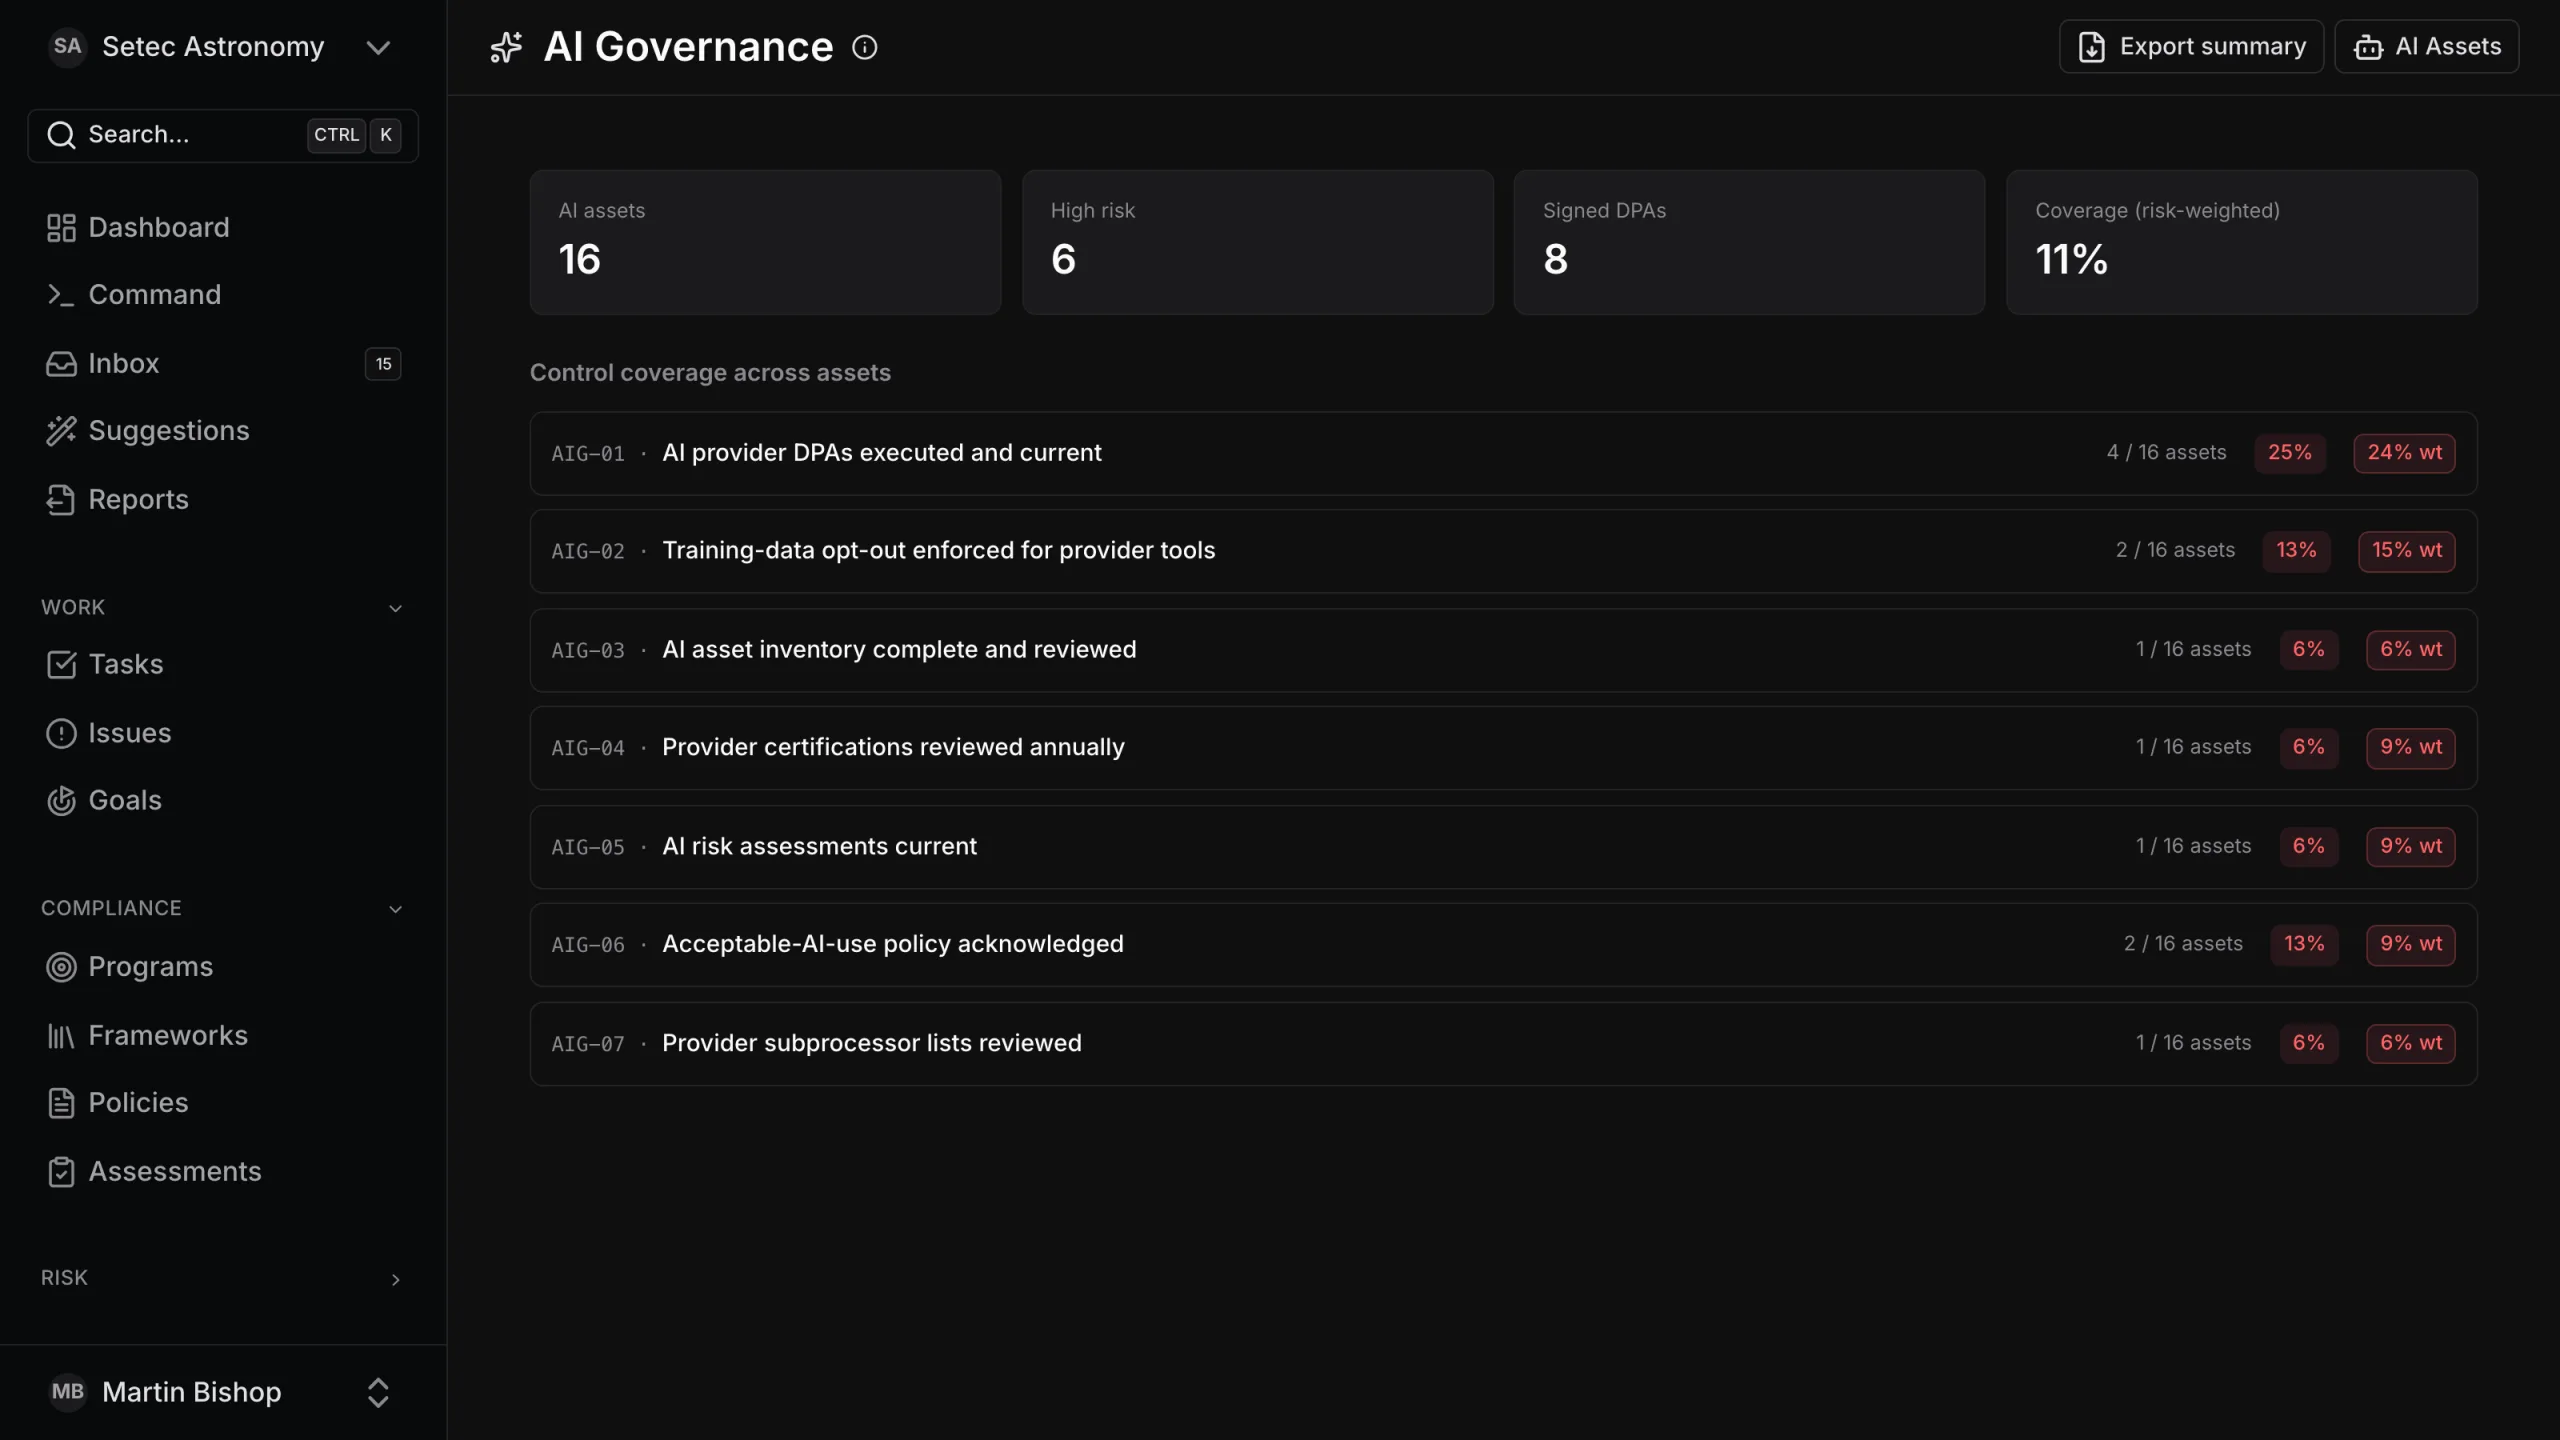Screen dimensions: 2560x1440
Task: Open the Martin Bishop user menu chevrons
Action: 378,1393
